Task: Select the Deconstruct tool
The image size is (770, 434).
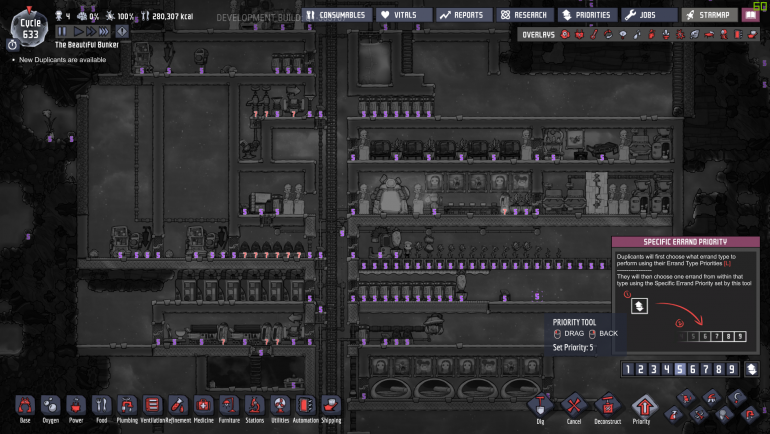Action: coord(607,407)
